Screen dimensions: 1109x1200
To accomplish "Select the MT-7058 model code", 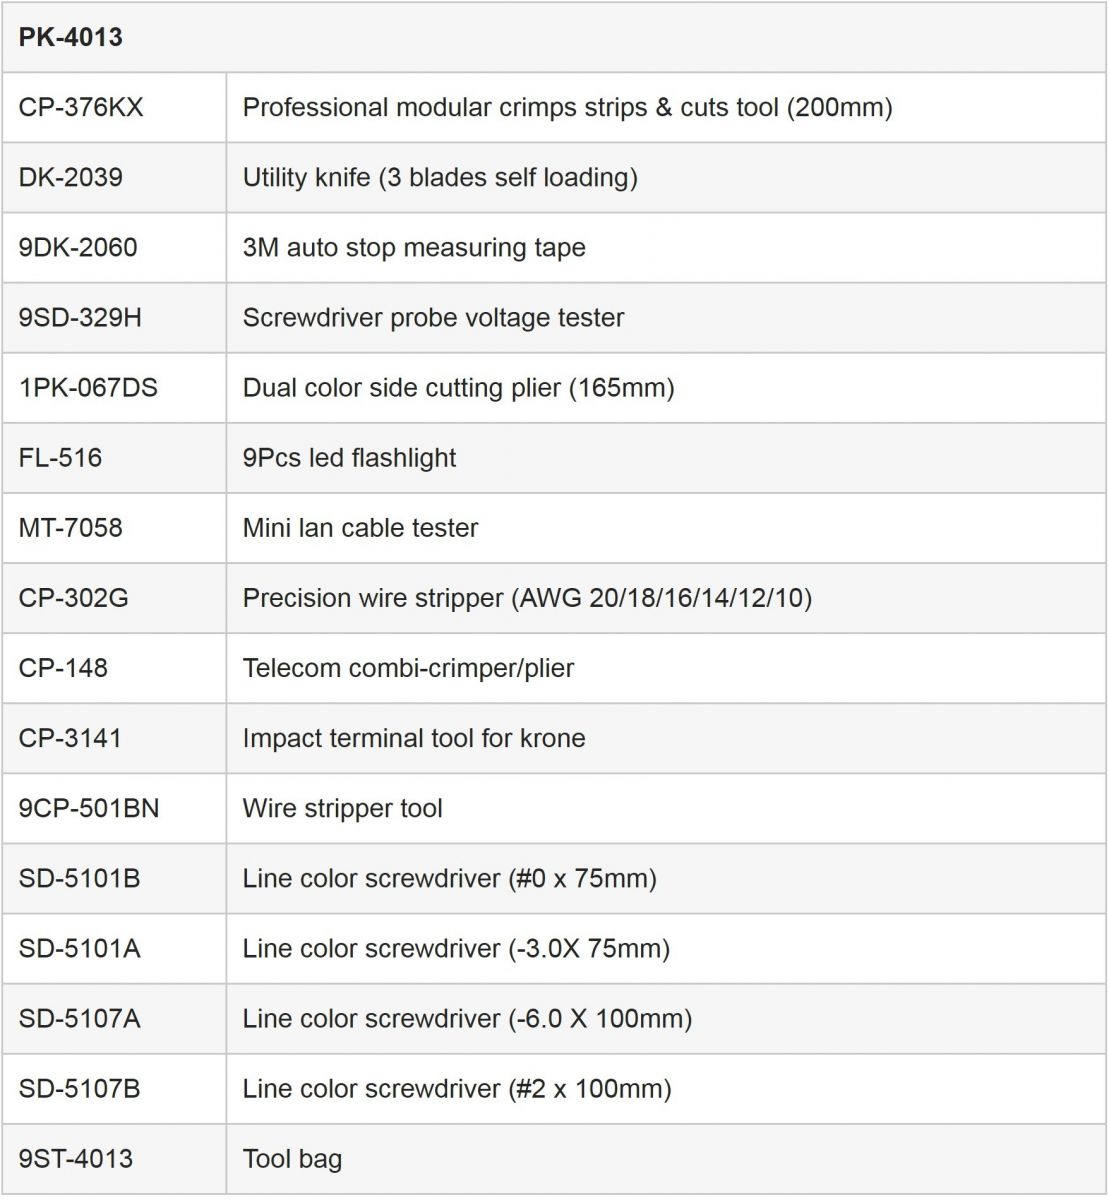I will coord(70,528).
